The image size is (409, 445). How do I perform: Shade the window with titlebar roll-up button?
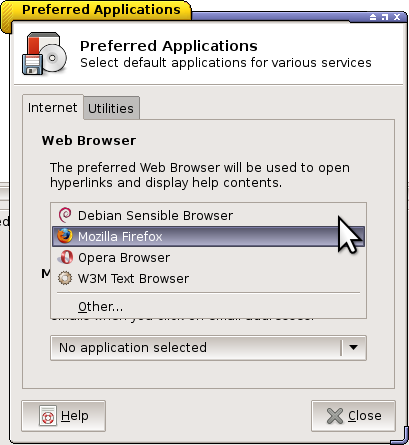pyautogui.click(x=373, y=17)
